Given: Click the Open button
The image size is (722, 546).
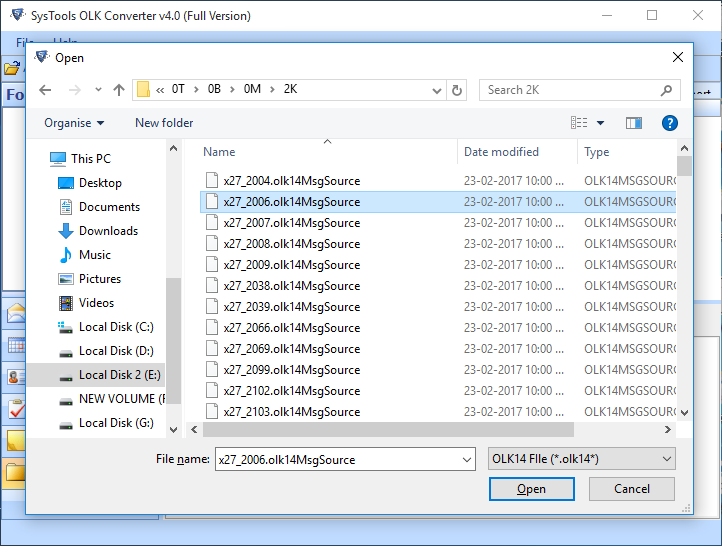Looking at the screenshot, I should (x=531, y=489).
